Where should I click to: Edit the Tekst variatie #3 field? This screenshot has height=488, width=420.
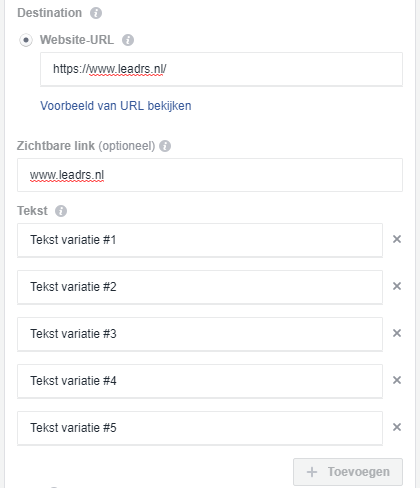click(x=200, y=334)
